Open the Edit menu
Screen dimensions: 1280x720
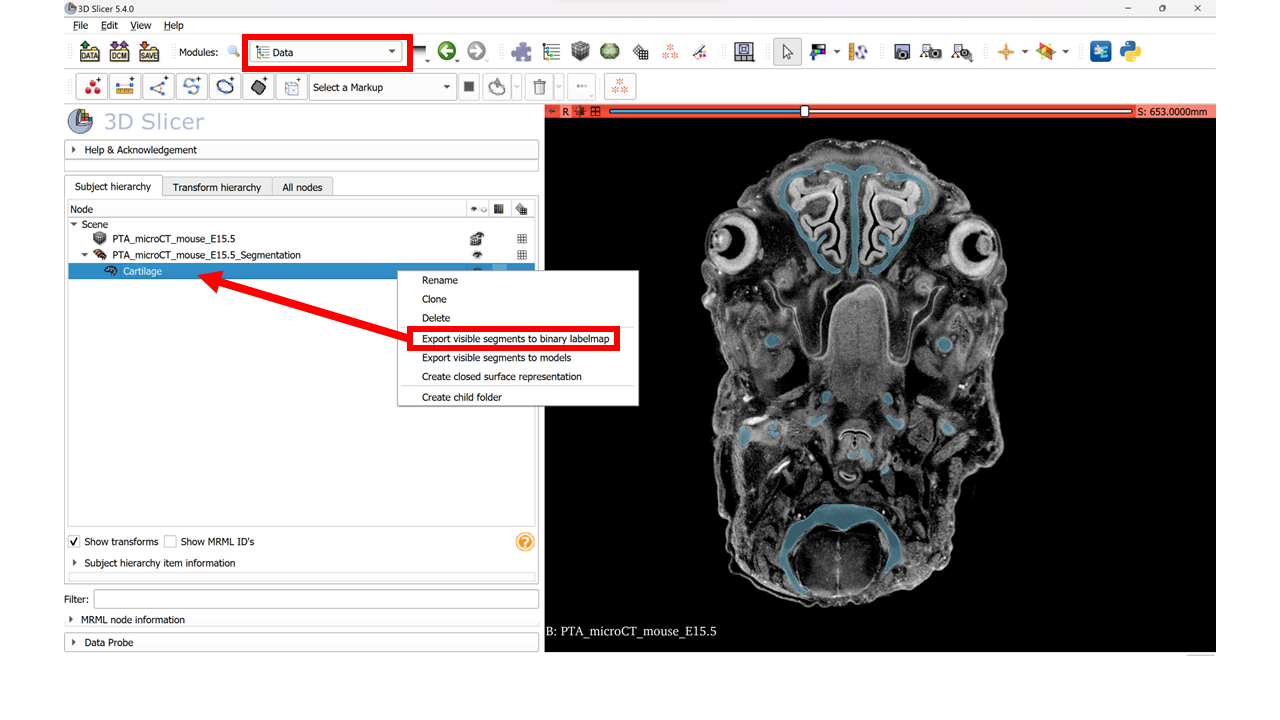(x=109, y=25)
